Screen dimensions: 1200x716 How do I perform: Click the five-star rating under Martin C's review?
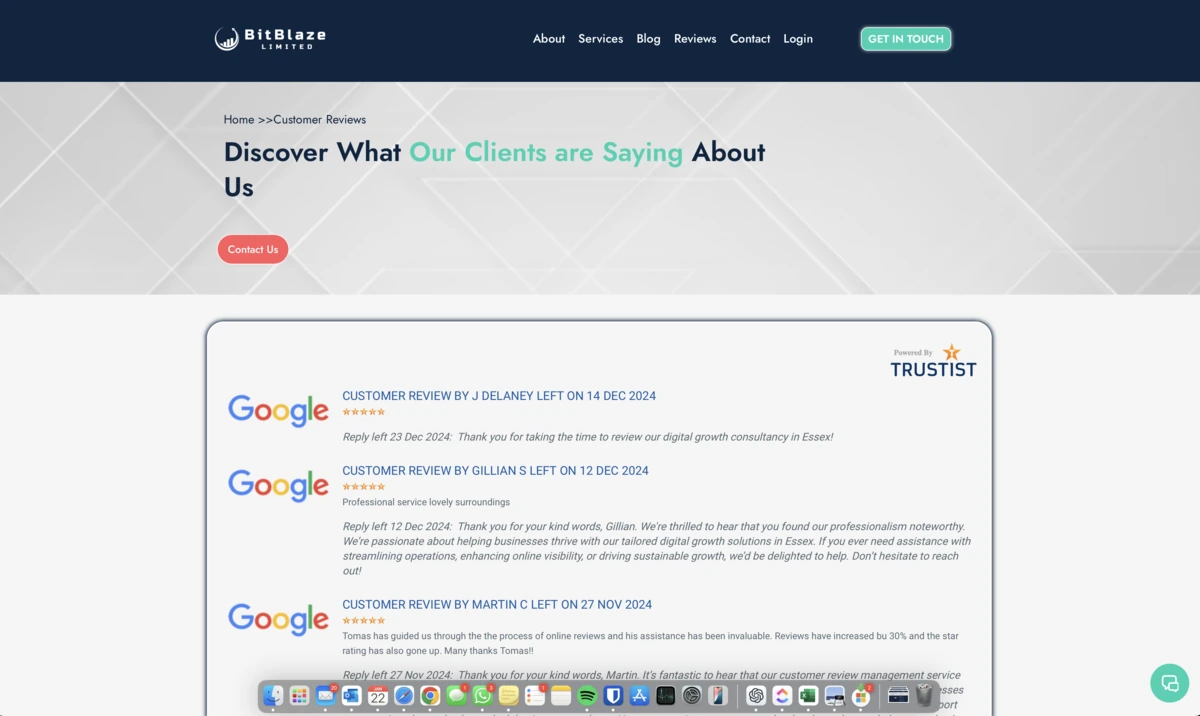(364, 620)
